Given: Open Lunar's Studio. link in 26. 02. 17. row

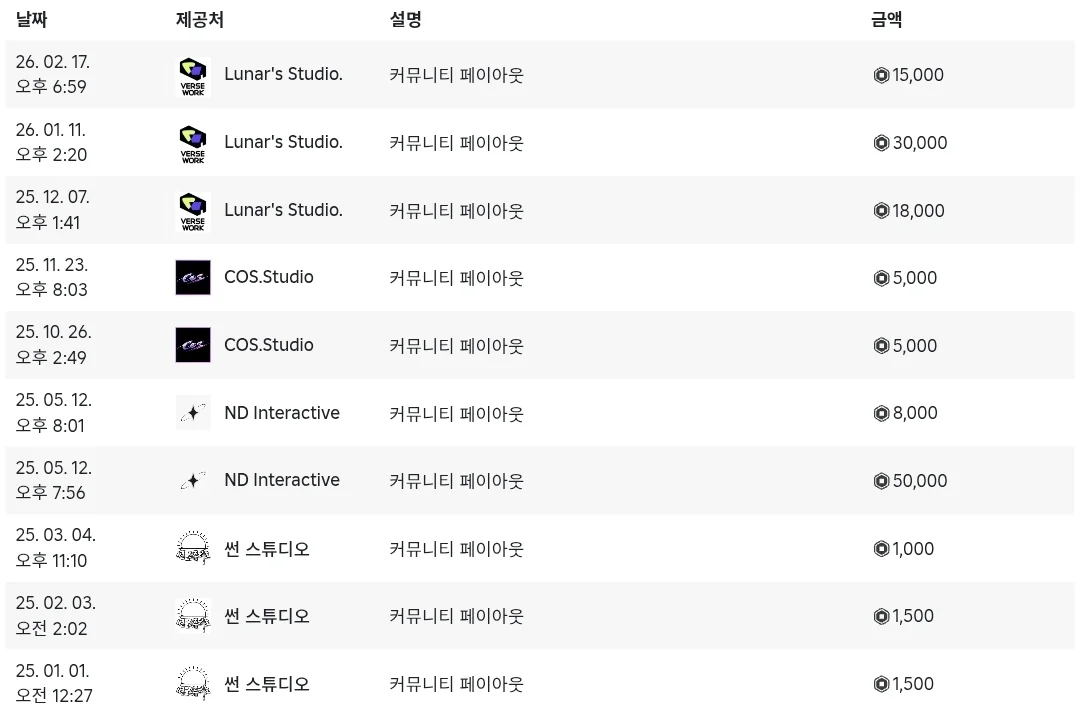Looking at the screenshot, I should [284, 74].
